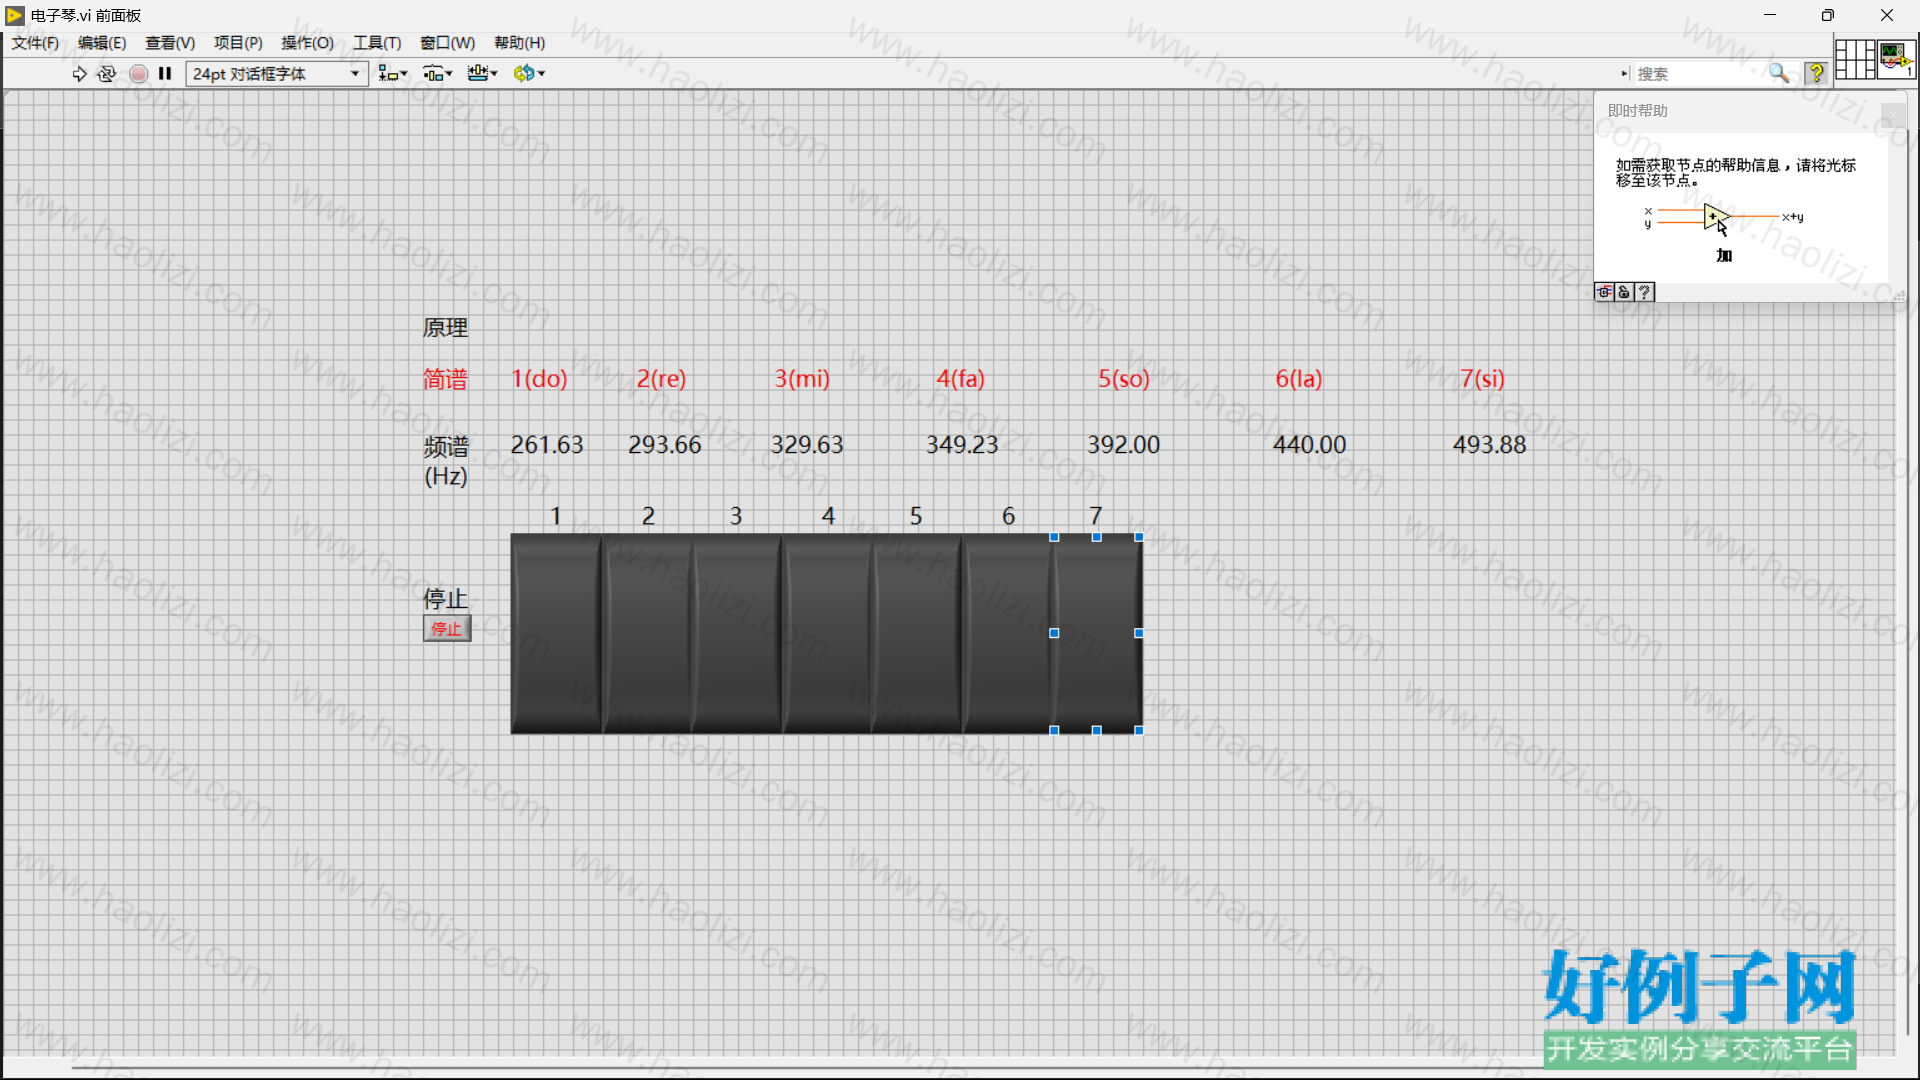This screenshot has height=1080, width=1920.
Task: Click the 搜索 search input field
Action: pos(1698,73)
